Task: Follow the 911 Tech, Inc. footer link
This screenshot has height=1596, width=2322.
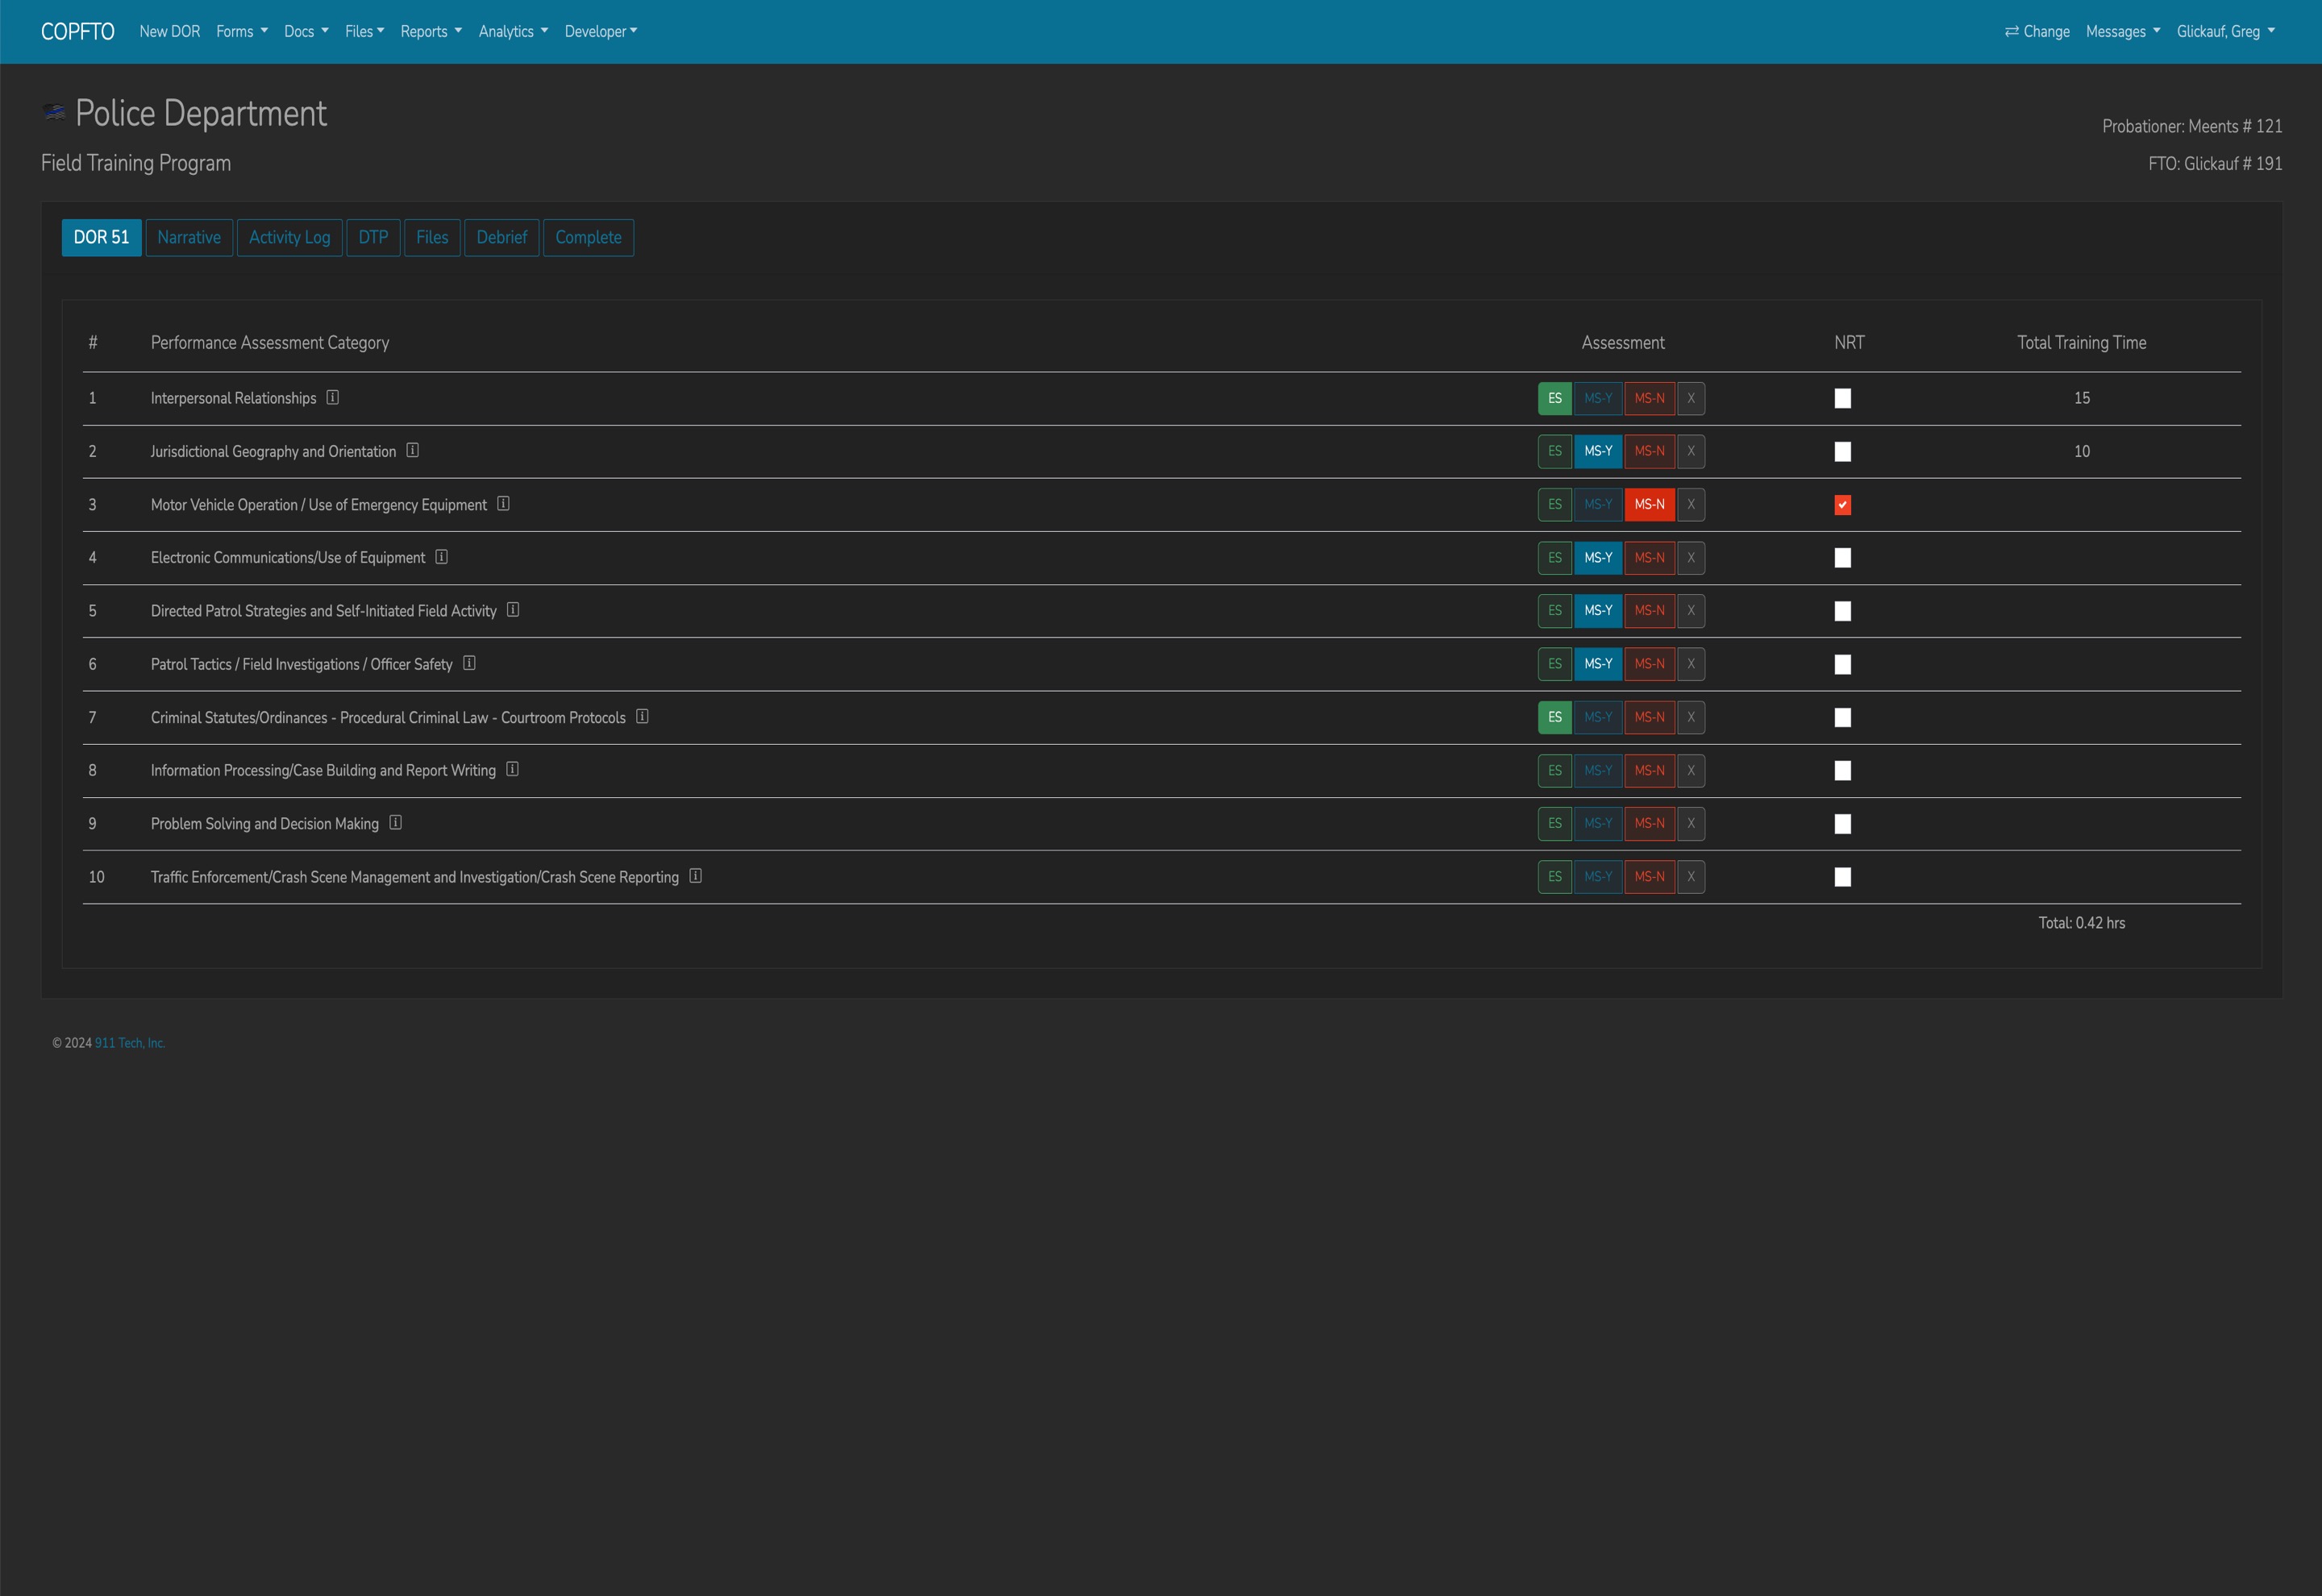Action: point(130,1043)
